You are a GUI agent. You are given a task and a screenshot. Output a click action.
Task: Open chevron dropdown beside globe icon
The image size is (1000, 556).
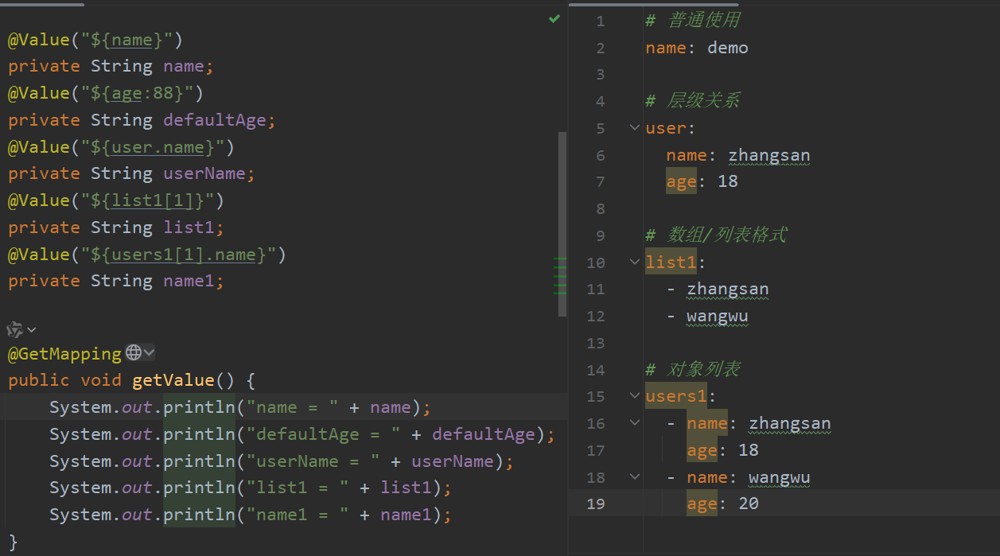click(x=149, y=353)
